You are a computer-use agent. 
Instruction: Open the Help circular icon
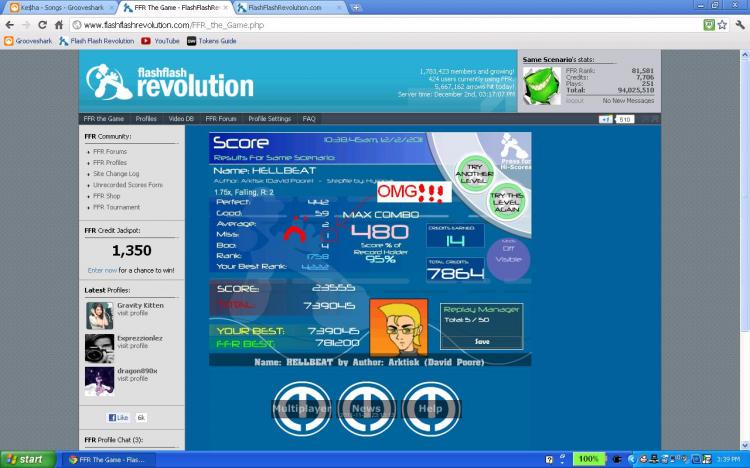pos(431,409)
